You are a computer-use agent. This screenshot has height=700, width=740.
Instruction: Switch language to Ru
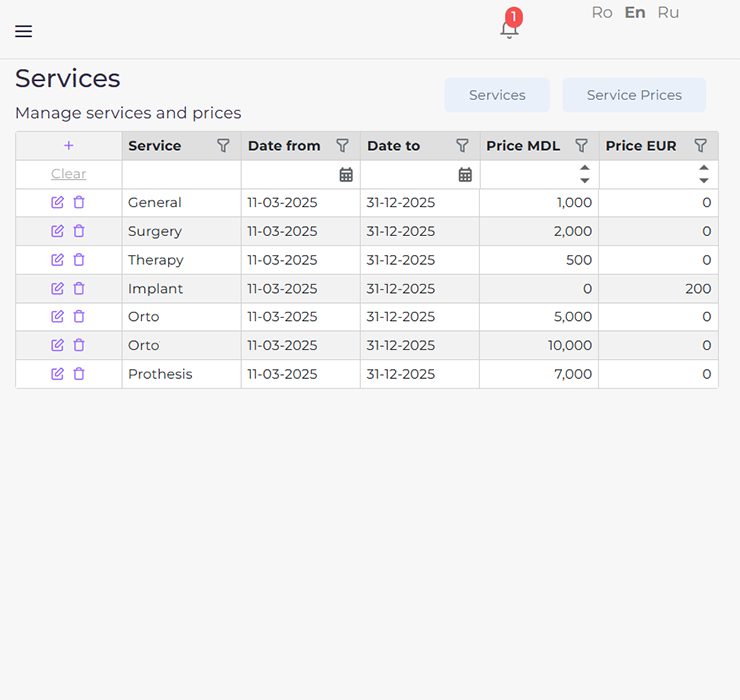pyautogui.click(x=668, y=13)
